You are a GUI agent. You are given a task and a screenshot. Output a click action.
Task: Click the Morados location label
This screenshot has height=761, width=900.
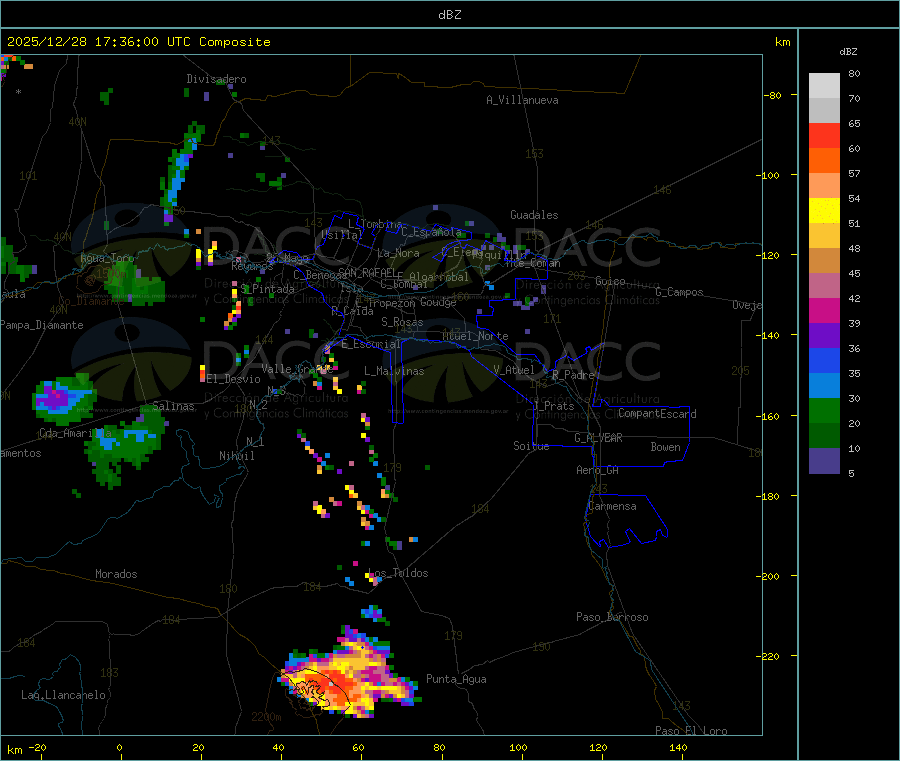[116, 574]
